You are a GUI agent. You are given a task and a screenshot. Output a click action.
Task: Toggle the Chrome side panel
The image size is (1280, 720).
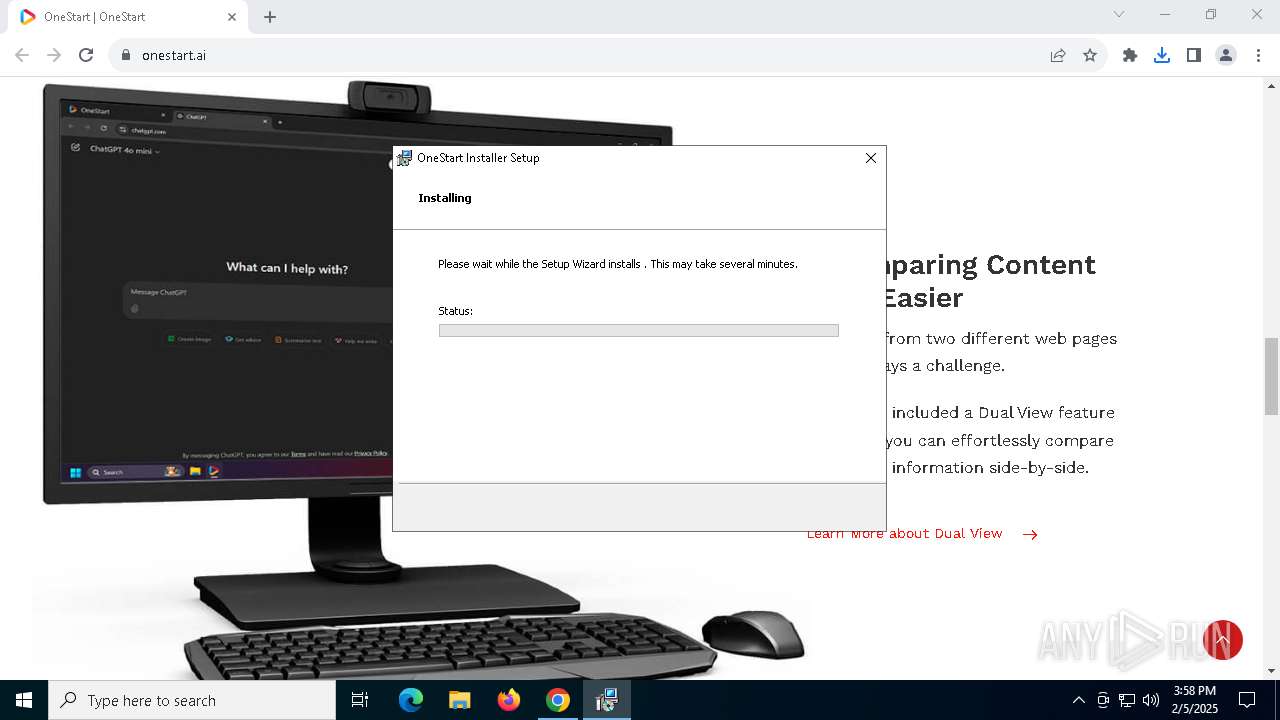pos(1194,55)
